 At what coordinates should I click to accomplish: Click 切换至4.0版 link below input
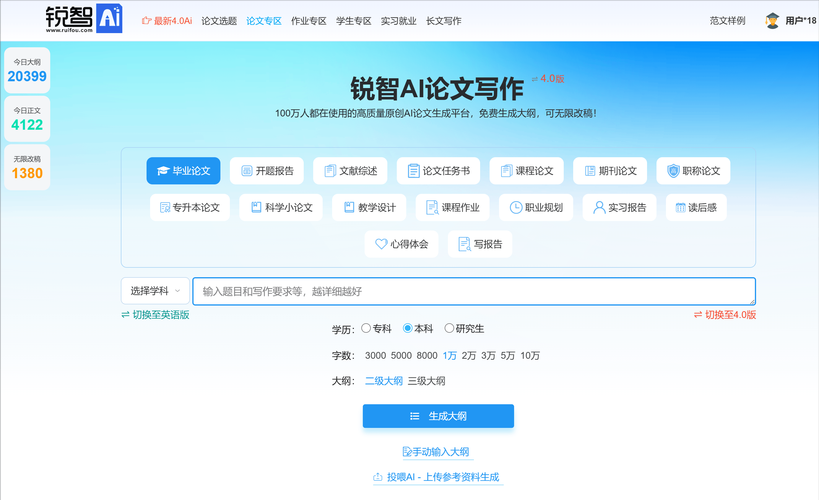pos(725,315)
